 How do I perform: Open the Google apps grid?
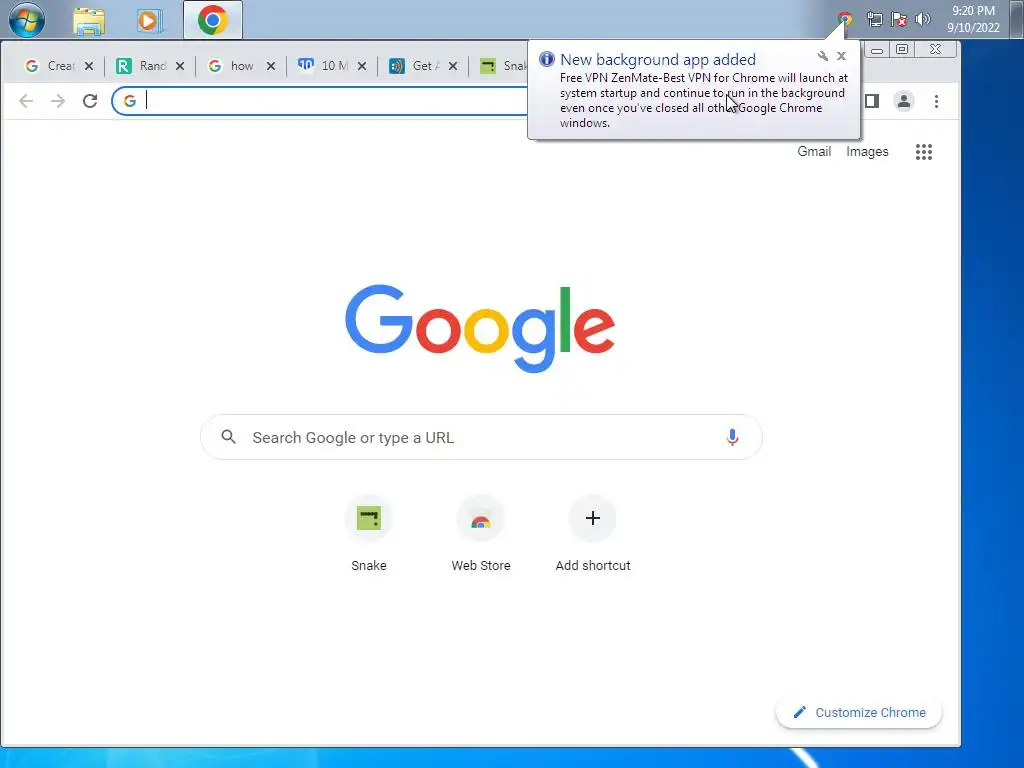pos(923,152)
